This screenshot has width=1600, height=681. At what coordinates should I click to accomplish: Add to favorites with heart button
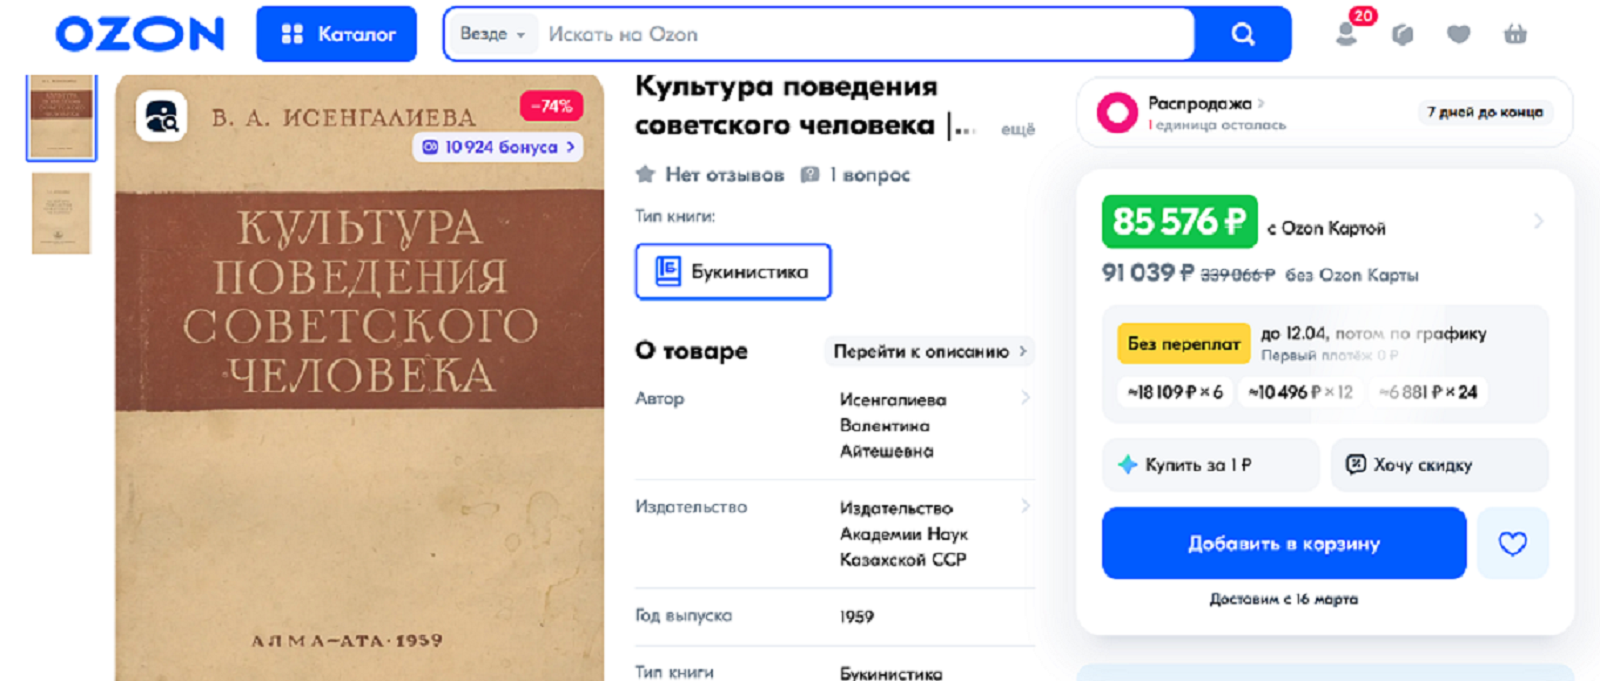pyautogui.click(x=1513, y=543)
